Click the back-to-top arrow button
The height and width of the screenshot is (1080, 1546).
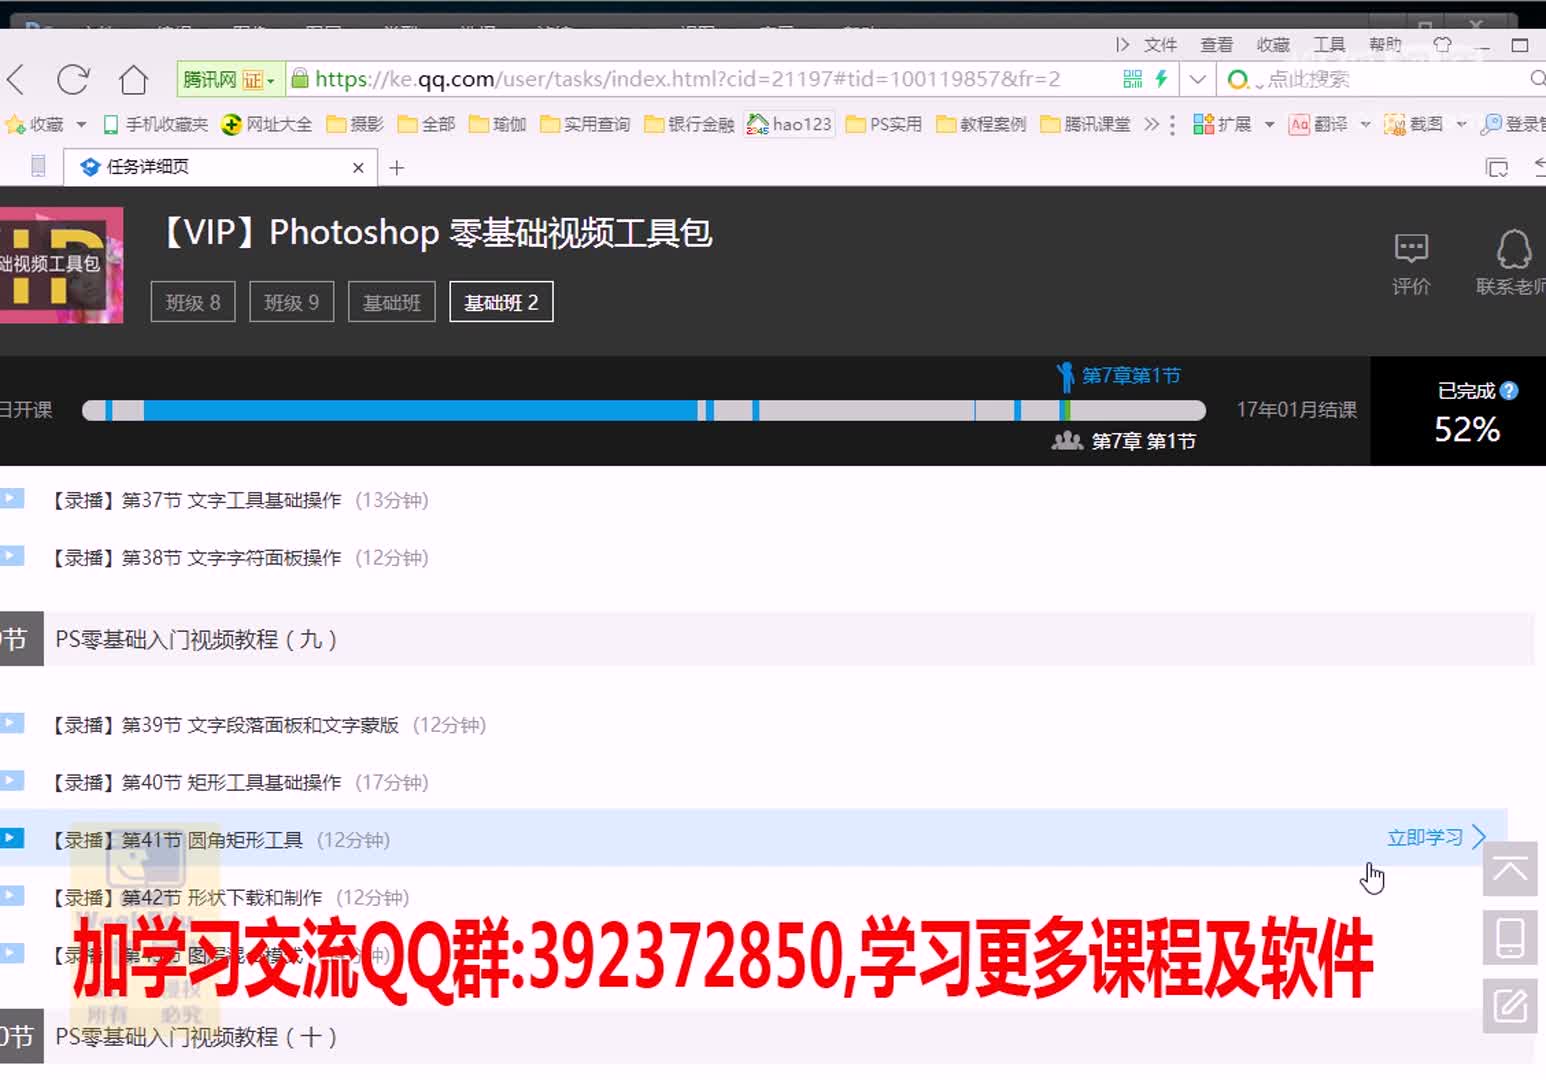pyautogui.click(x=1510, y=869)
